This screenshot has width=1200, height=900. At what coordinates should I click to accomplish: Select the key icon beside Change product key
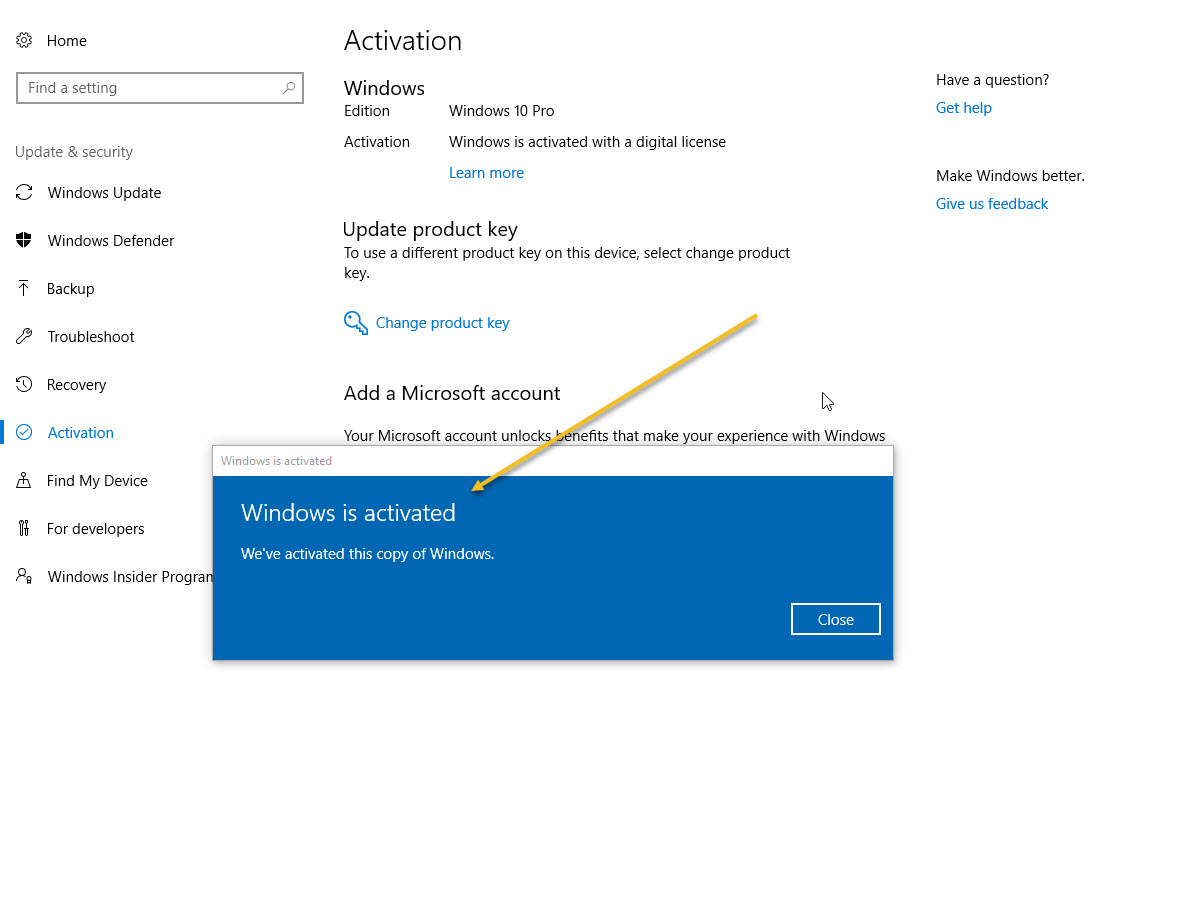point(355,322)
